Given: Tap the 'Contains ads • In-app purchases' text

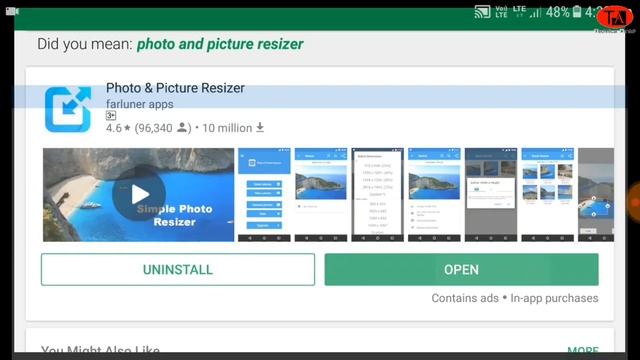Looking at the screenshot, I should 515,298.
